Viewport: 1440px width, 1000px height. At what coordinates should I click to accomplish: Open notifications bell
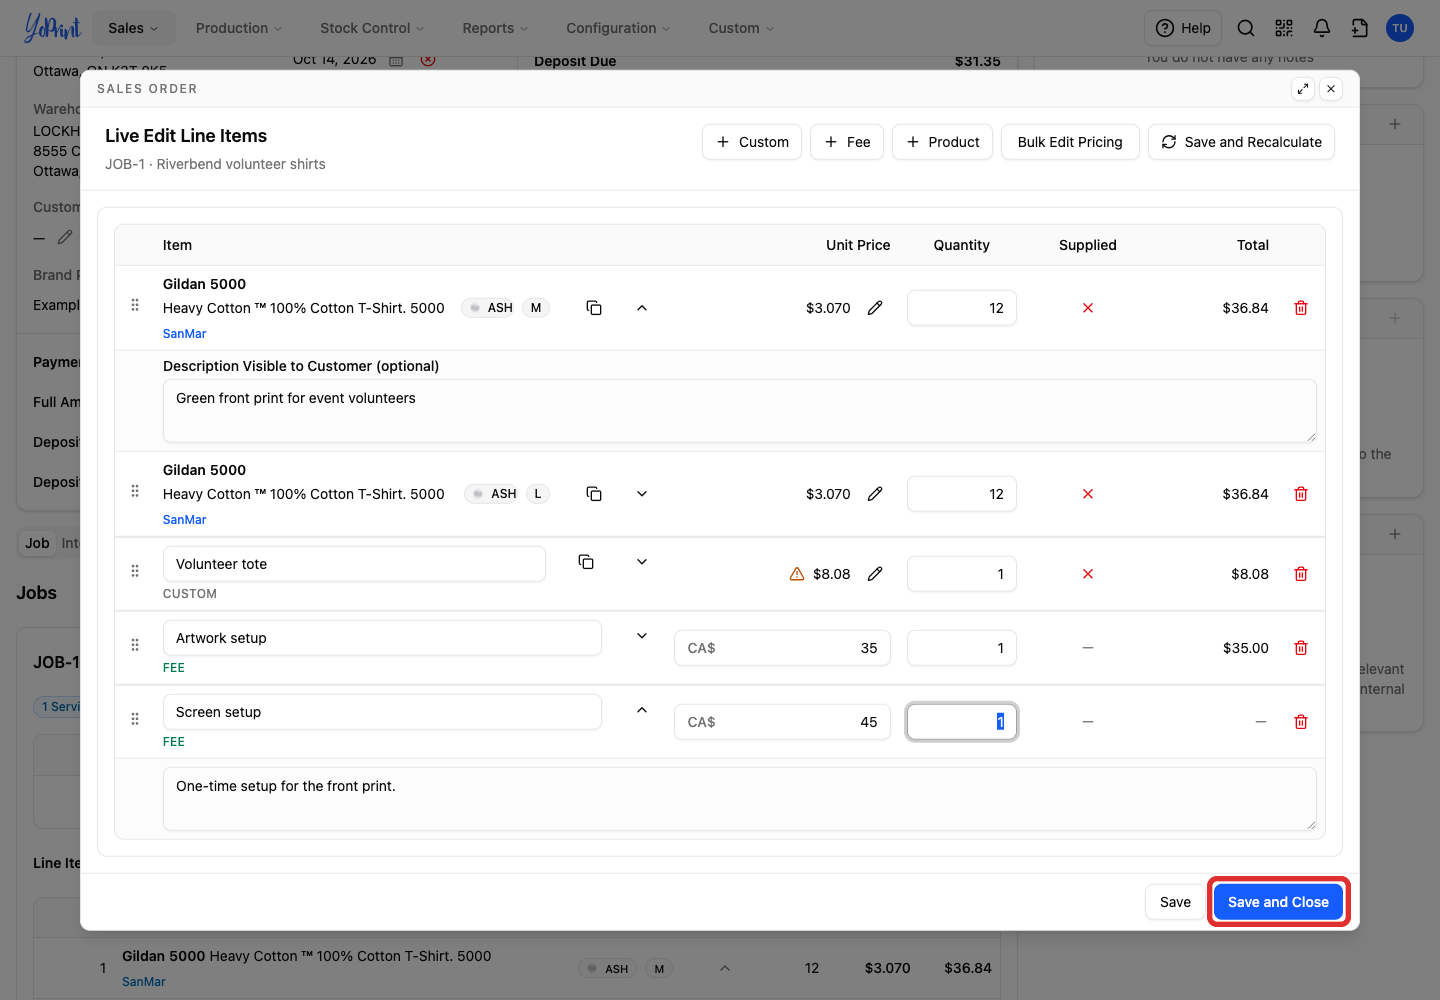pyautogui.click(x=1322, y=28)
